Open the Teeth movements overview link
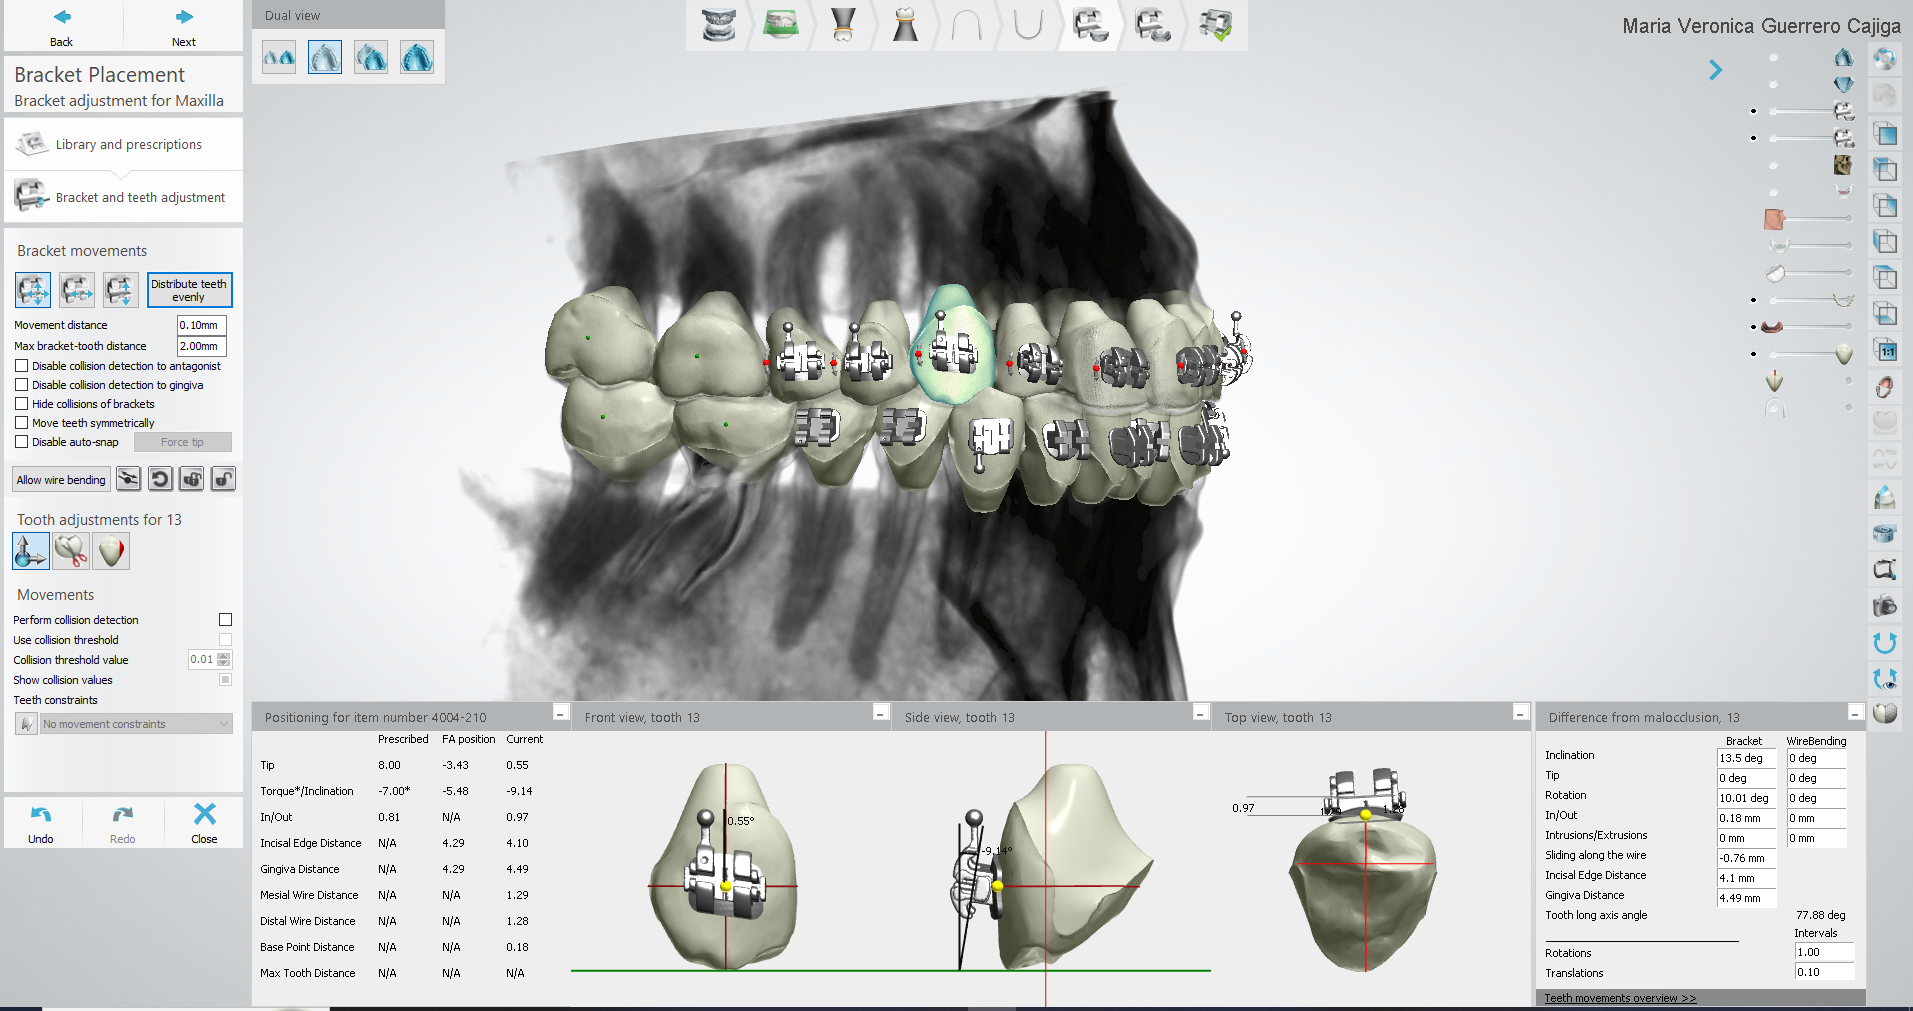 (1620, 998)
